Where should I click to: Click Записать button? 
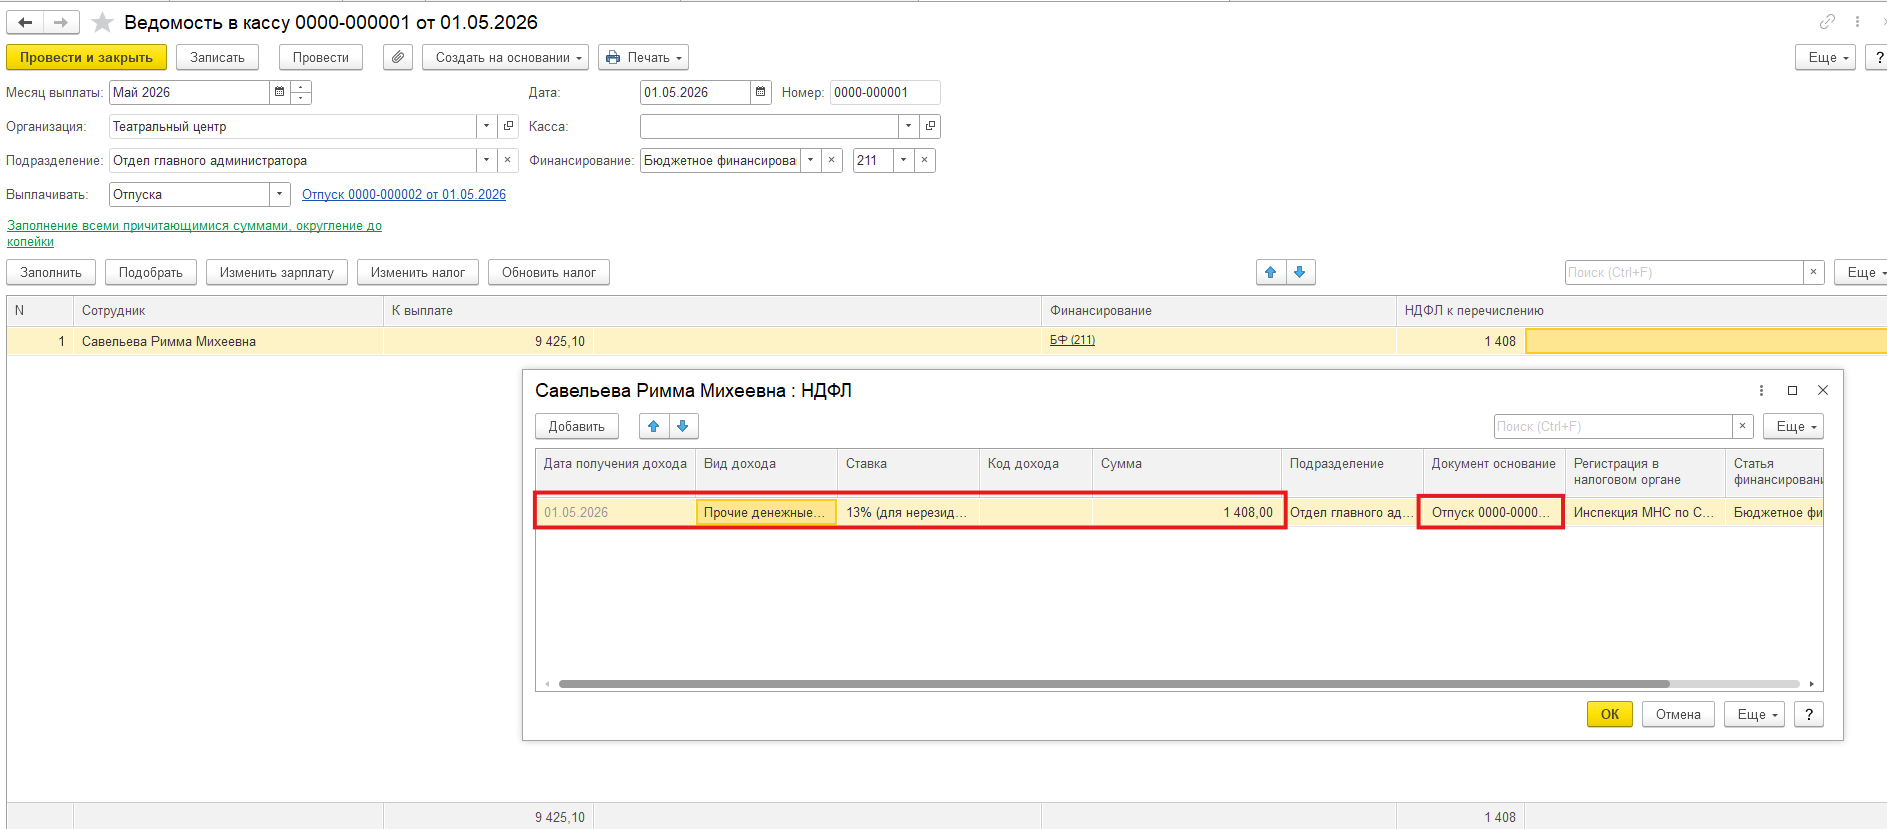click(x=217, y=57)
